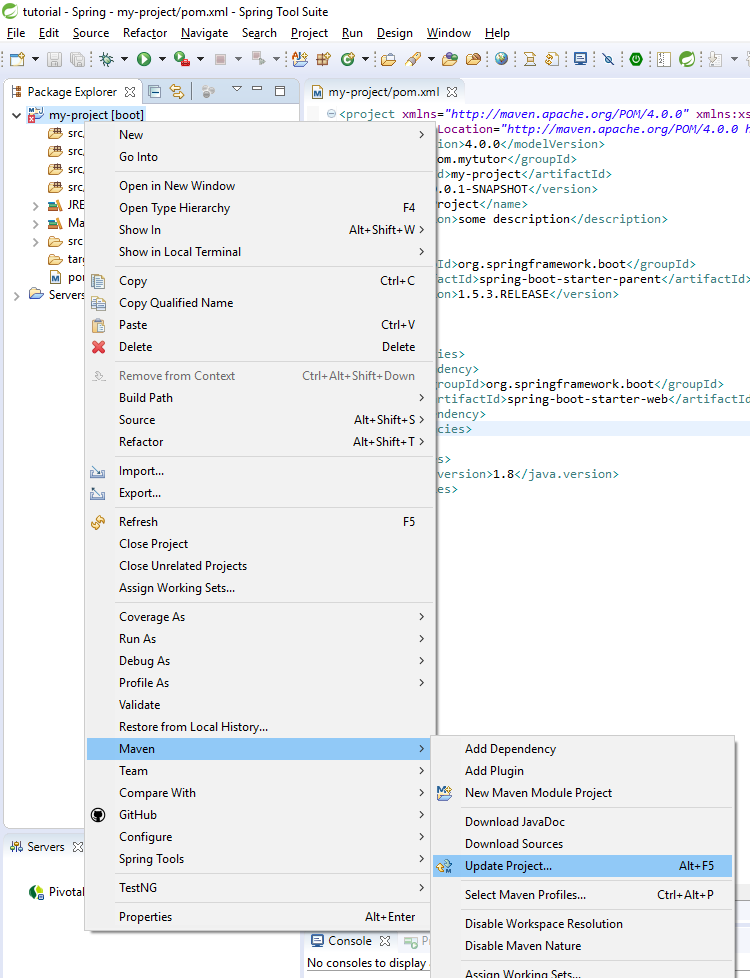Click the New file toolbar icon
Image resolution: width=750 pixels, height=978 pixels.
(17, 59)
